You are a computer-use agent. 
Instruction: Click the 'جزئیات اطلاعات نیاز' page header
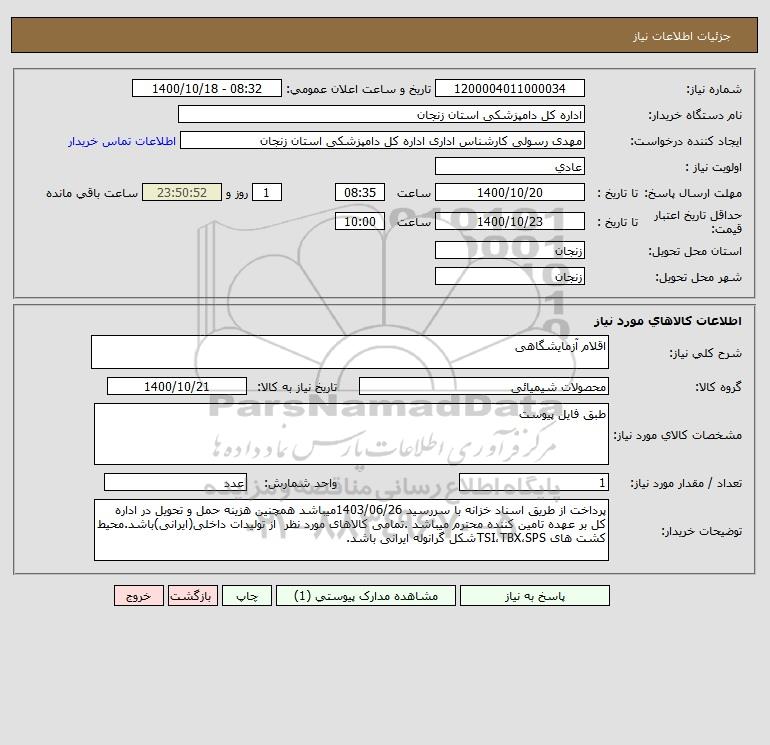(682, 36)
